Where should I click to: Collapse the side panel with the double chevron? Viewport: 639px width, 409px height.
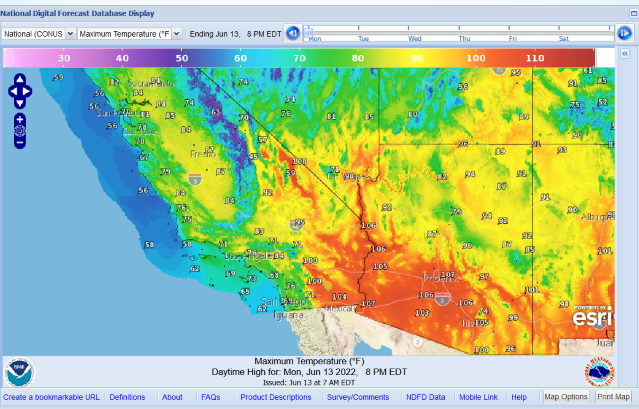pyautogui.click(x=625, y=53)
